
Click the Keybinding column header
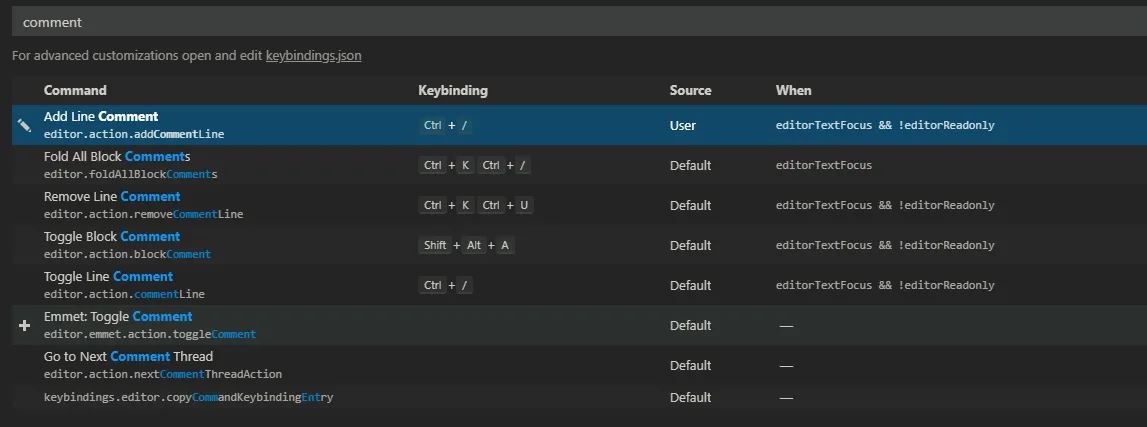click(453, 90)
